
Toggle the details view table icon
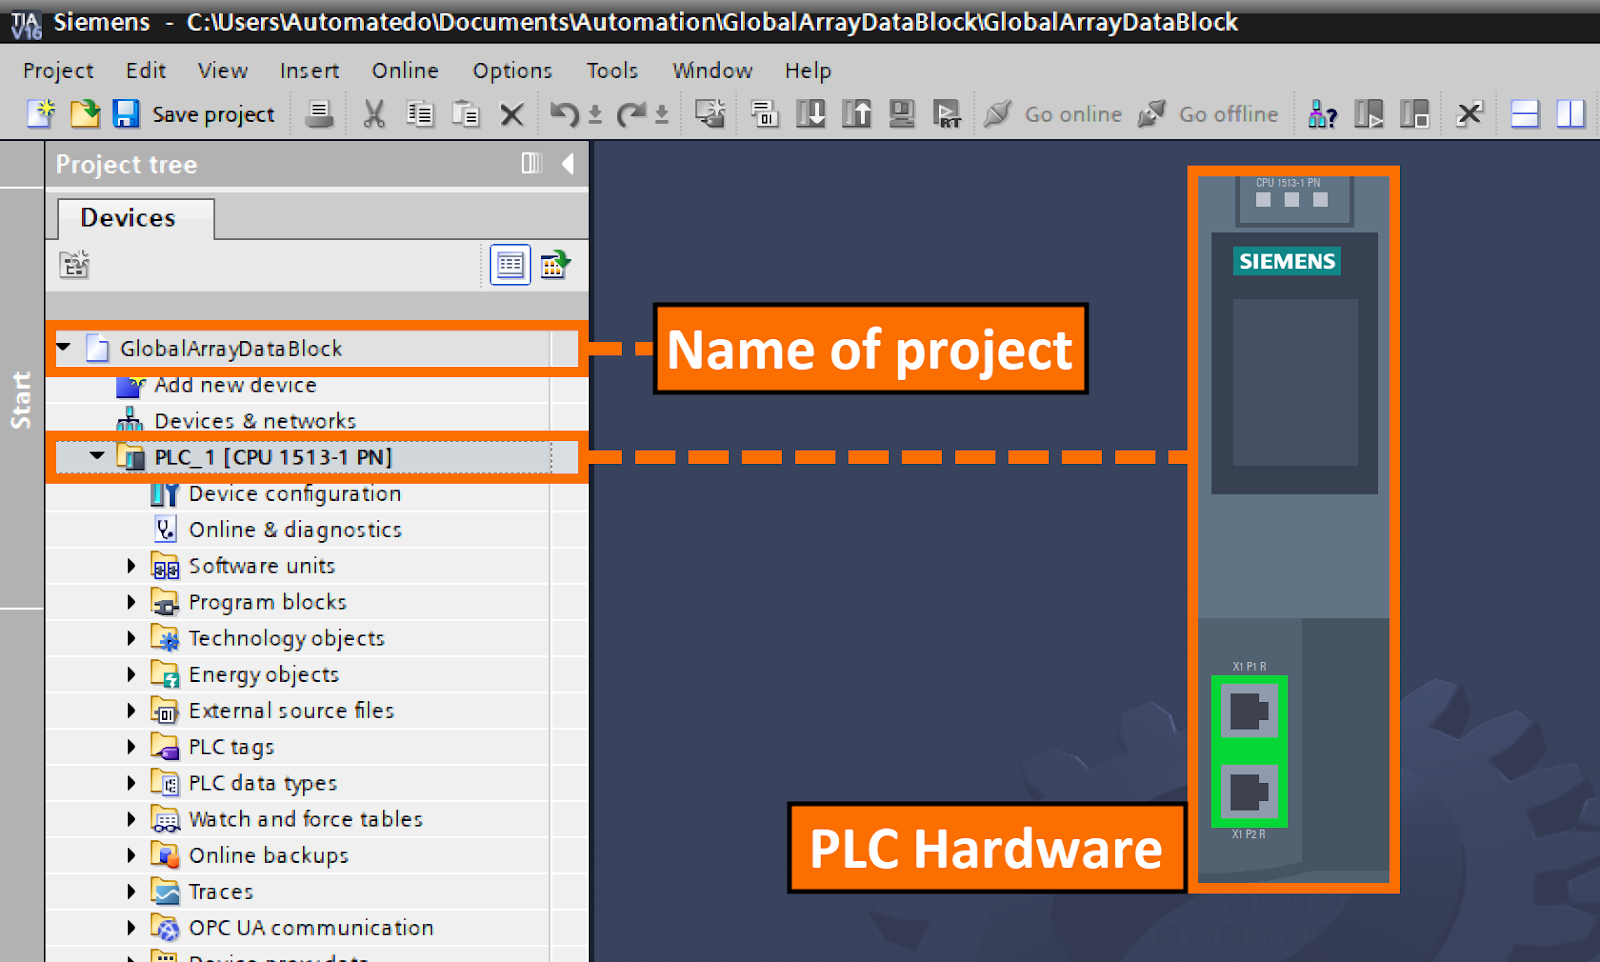510,265
